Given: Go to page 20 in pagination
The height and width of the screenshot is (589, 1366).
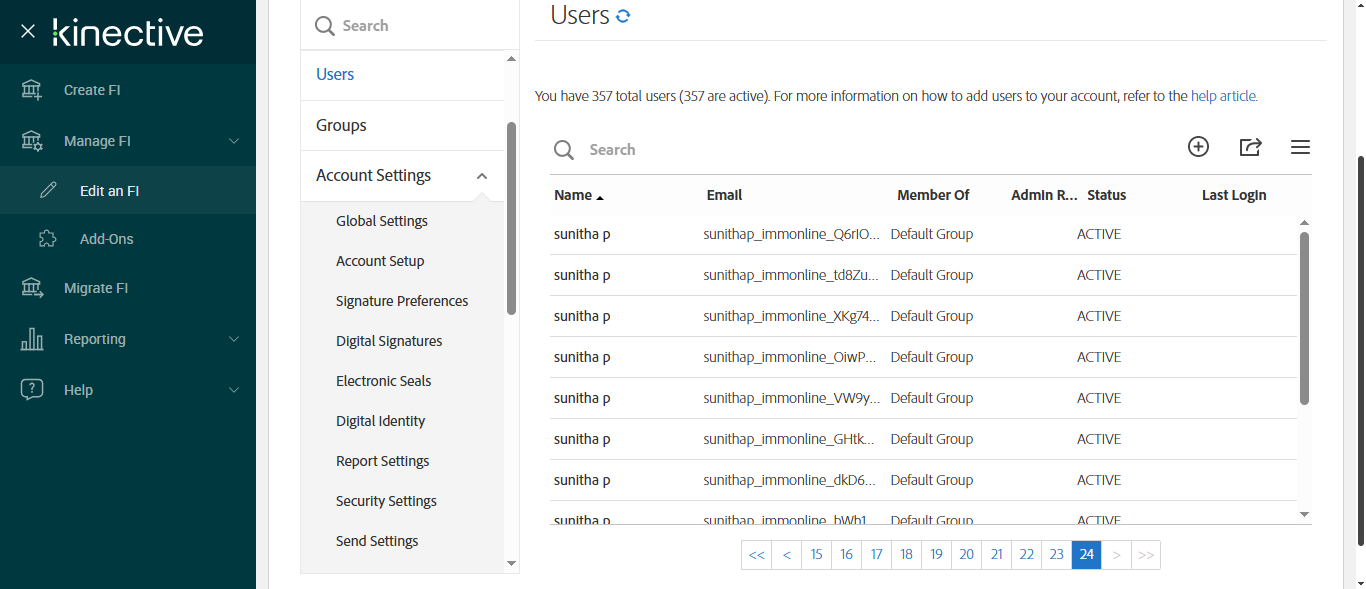Looking at the screenshot, I should point(966,555).
